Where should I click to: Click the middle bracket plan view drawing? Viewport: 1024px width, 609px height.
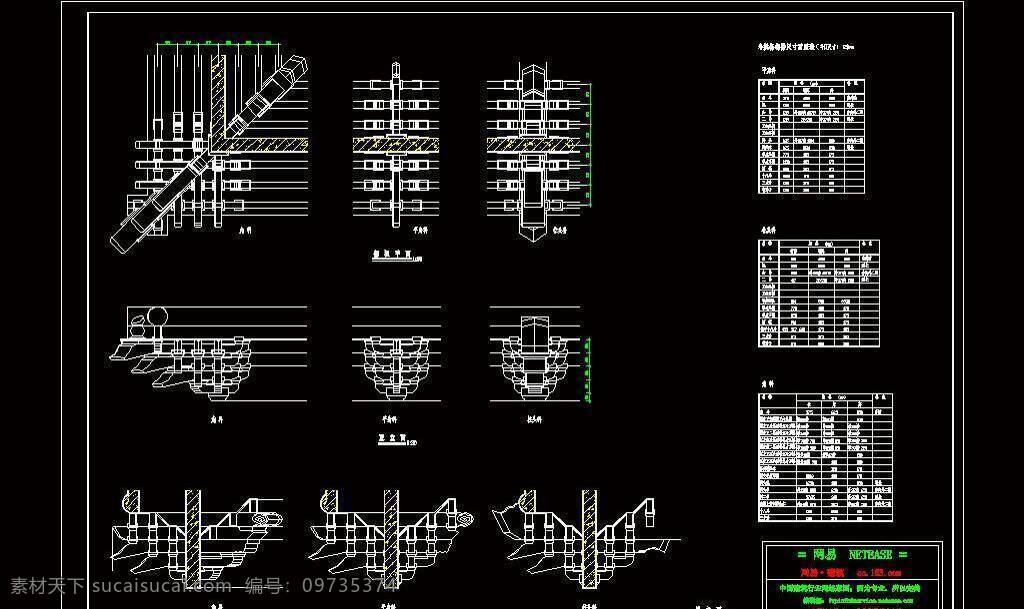point(396,145)
